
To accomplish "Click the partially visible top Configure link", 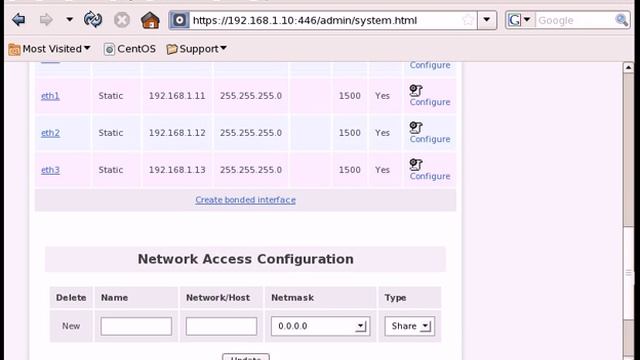I will pyautogui.click(x=430, y=65).
